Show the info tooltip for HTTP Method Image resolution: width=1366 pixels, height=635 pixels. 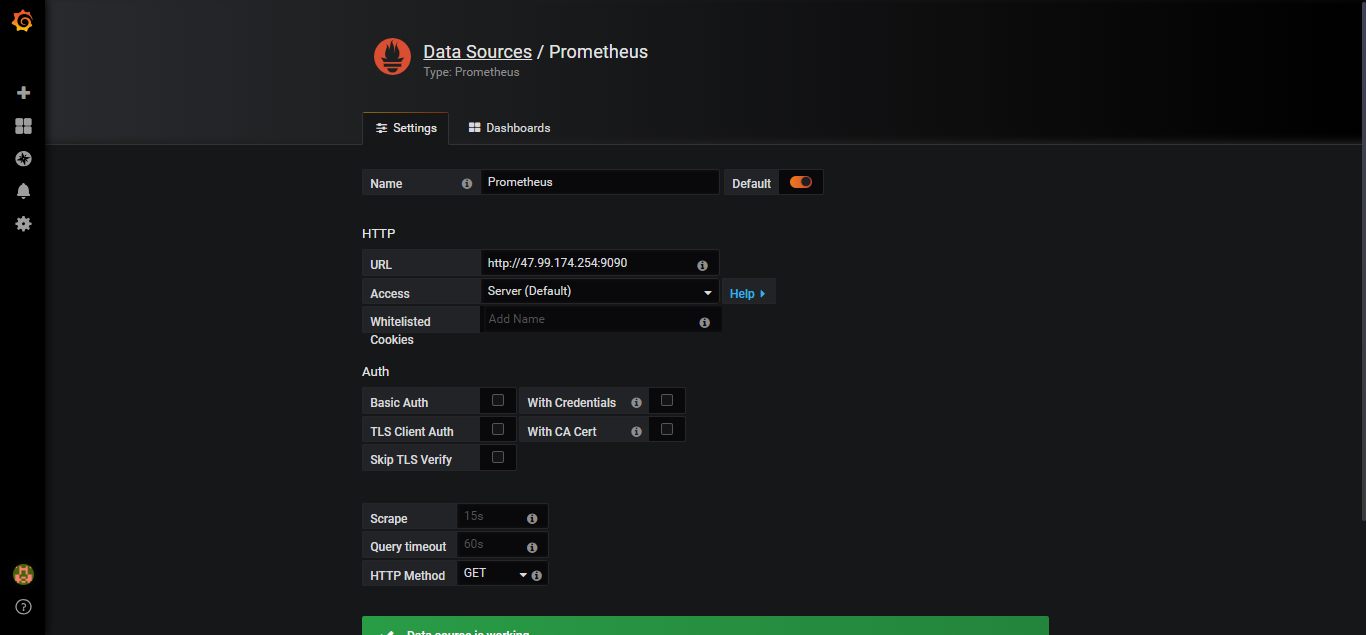pos(537,575)
